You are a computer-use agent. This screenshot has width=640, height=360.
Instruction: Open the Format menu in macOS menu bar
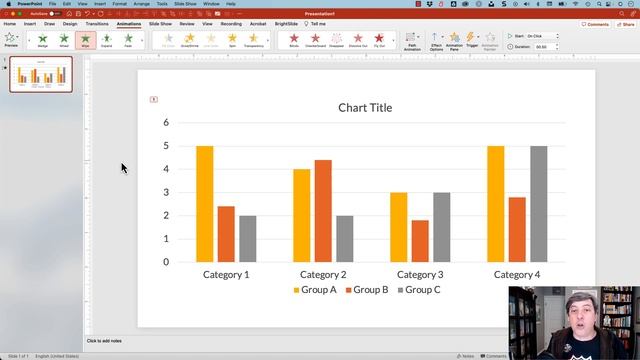pos(119,4)
